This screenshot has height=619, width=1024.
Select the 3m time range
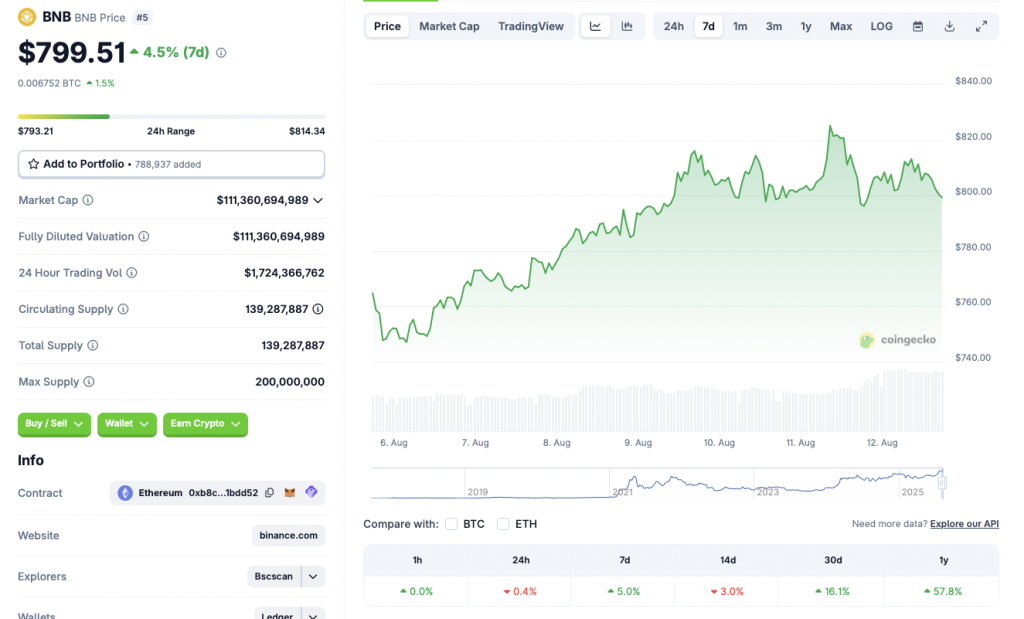774,26
